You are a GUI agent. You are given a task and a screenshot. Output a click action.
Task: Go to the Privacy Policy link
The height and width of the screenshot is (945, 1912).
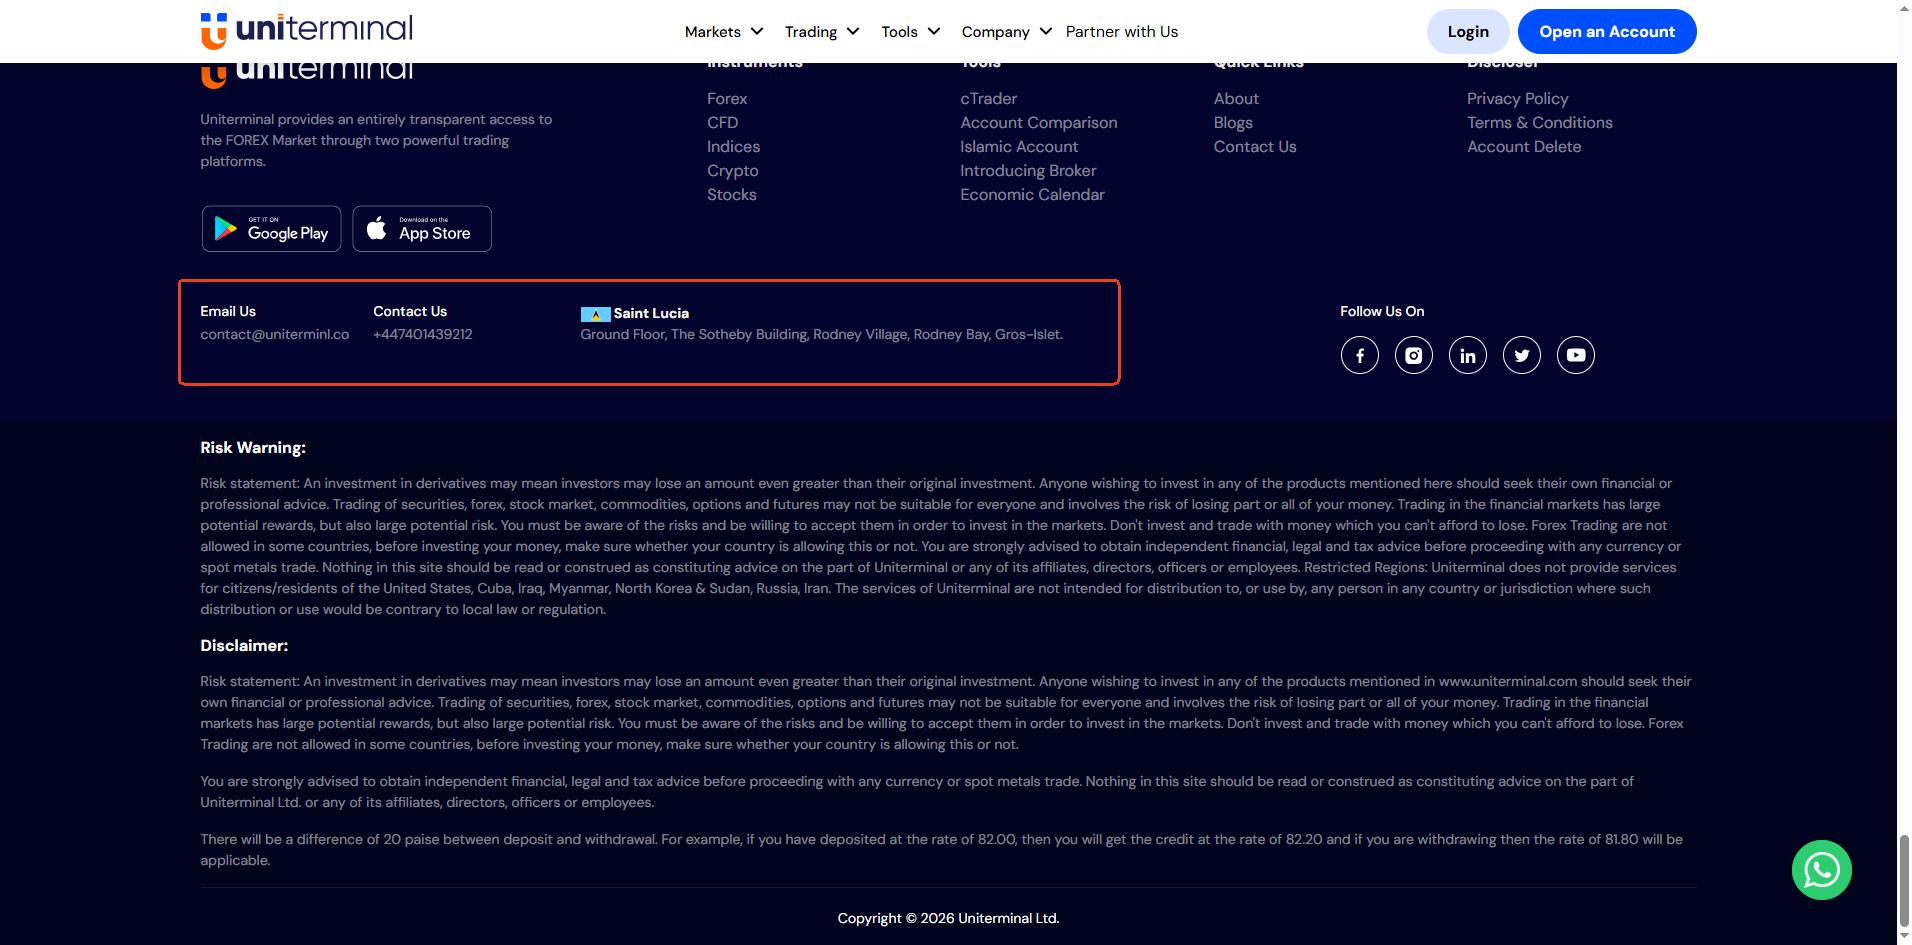pyautogui.click(x=1517, y=99)
